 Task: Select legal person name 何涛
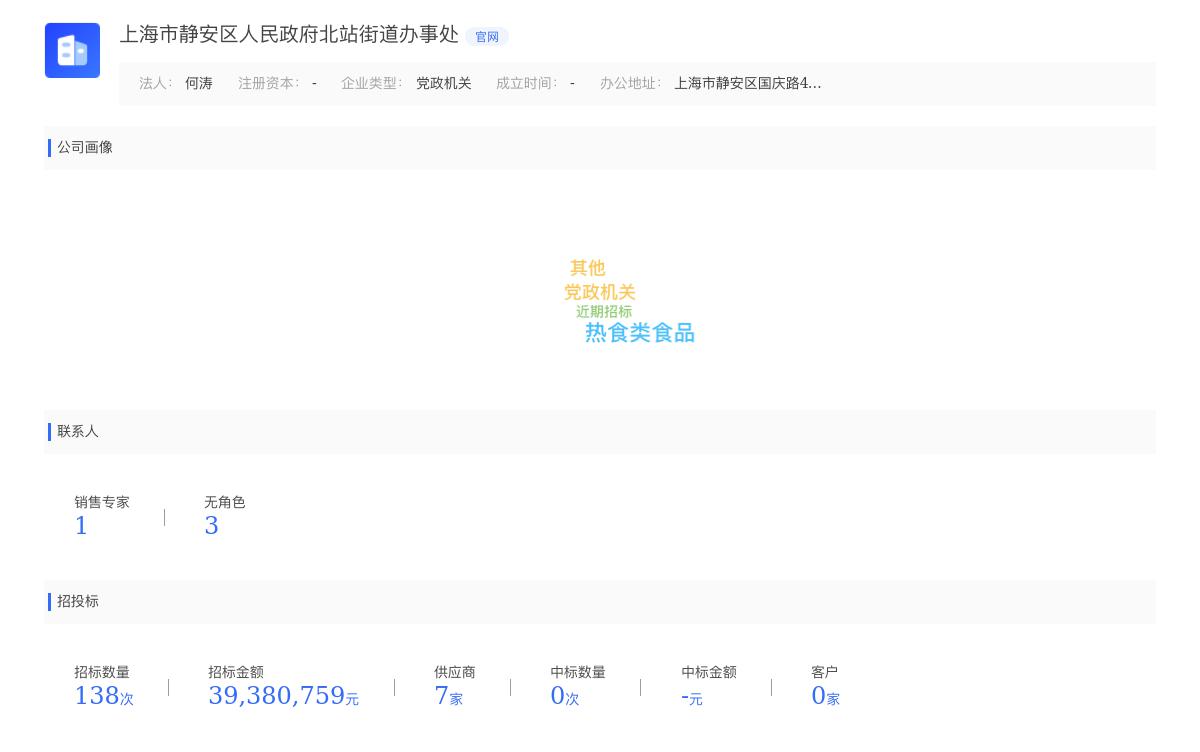[x=199, y=84]
